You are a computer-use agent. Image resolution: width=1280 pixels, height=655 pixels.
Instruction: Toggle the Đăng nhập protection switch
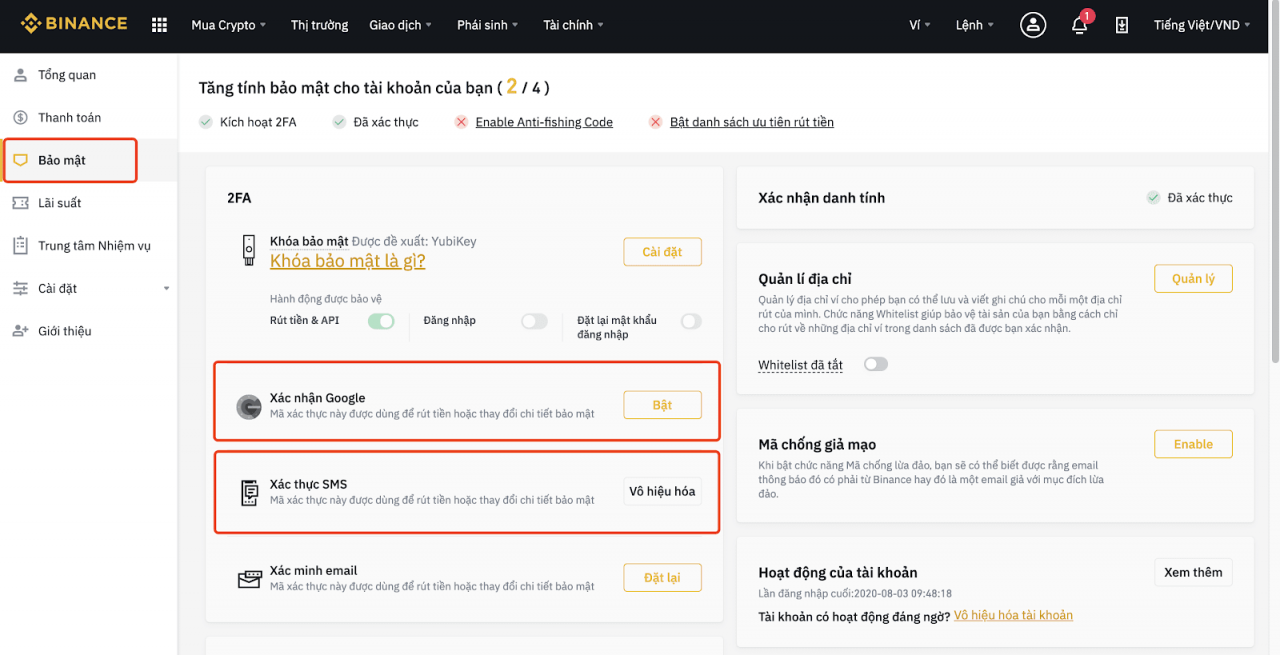click(x=534, y=321)
